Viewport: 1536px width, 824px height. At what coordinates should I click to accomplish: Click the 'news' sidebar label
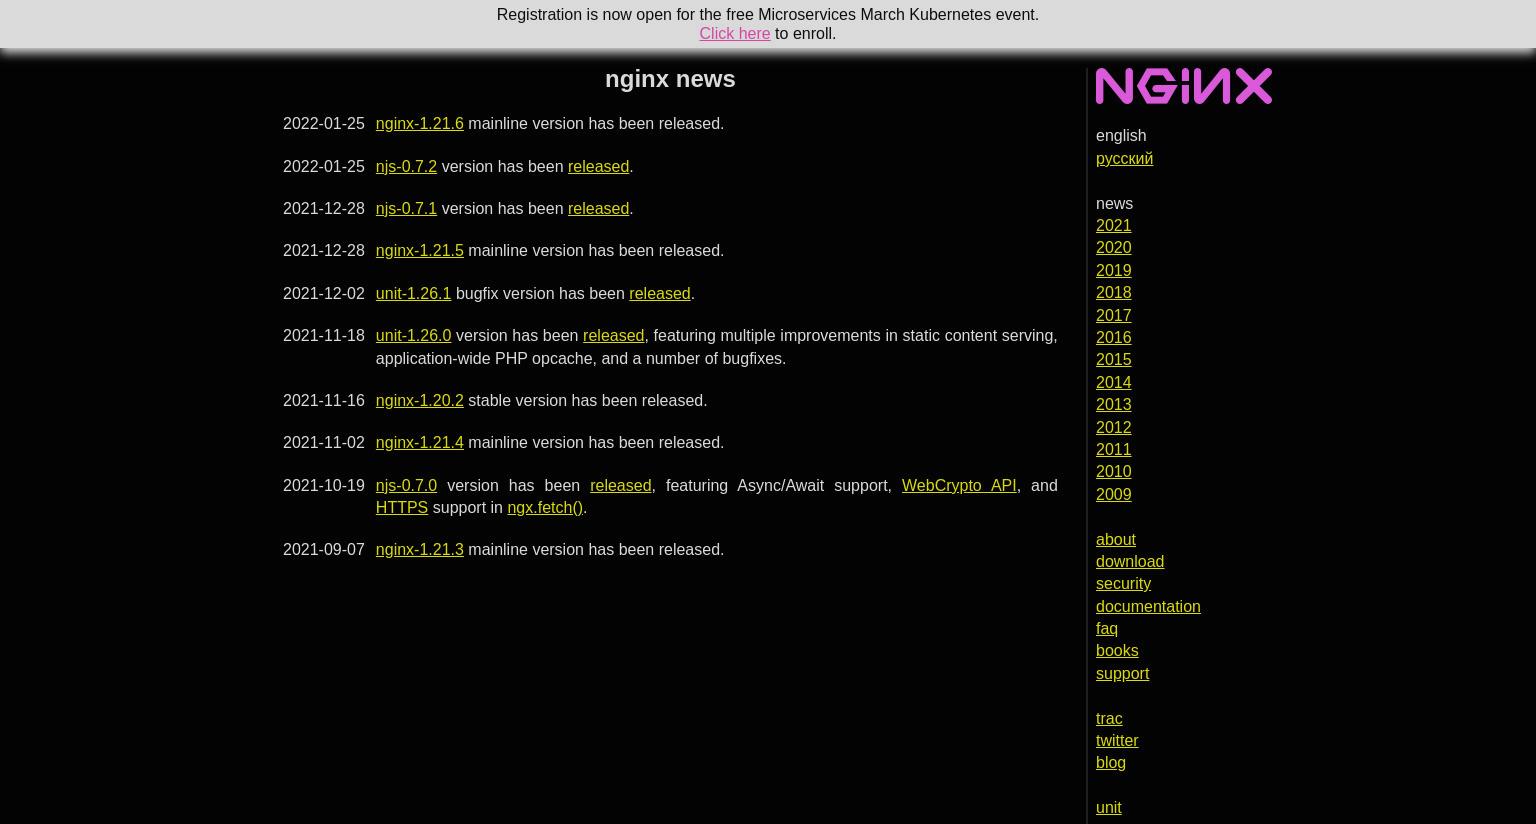pyautogui.click(x=1114, y=203)
